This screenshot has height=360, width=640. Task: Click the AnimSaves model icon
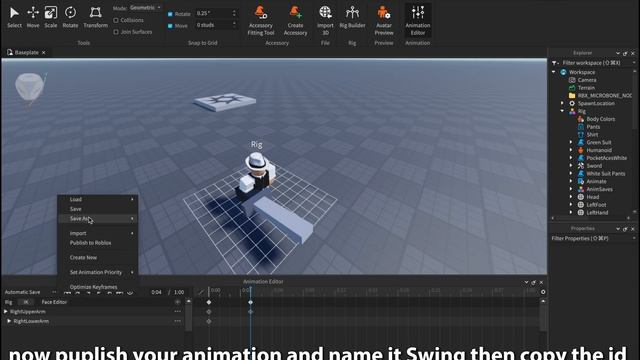coord(581,189)
